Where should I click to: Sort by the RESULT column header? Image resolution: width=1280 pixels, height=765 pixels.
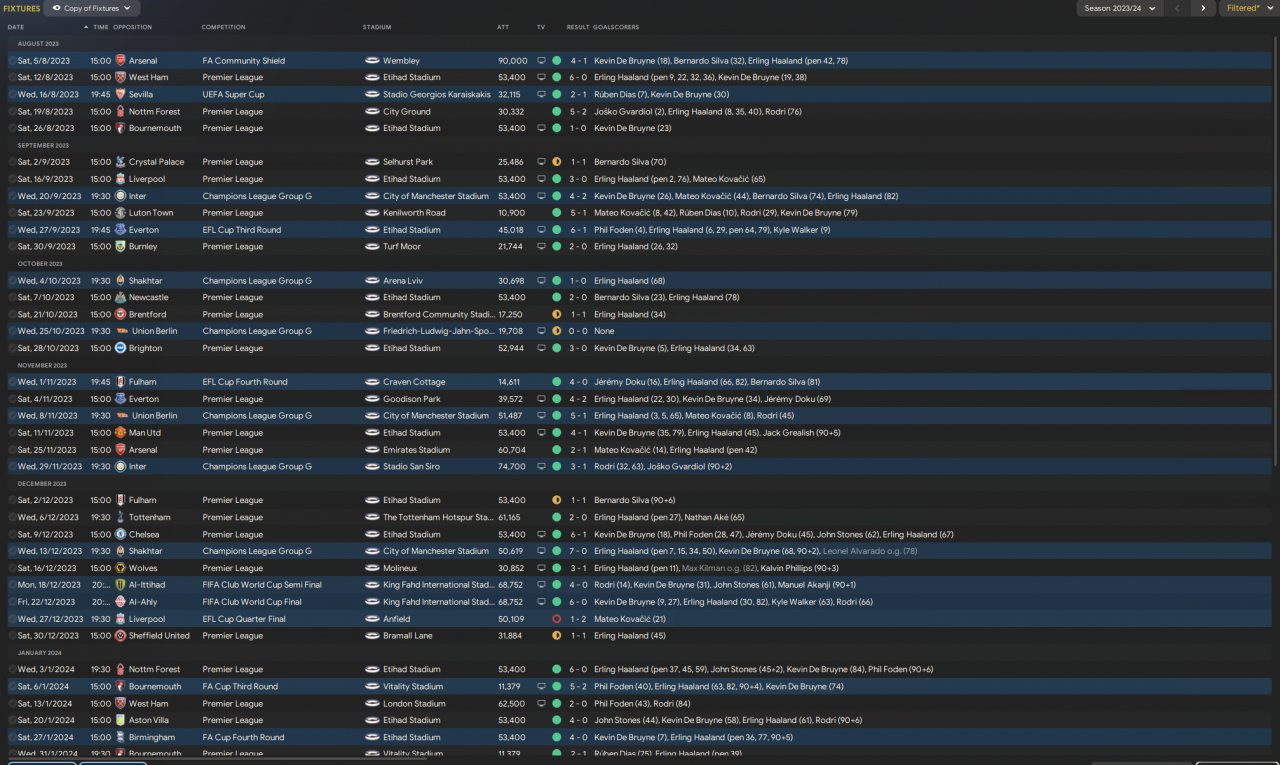pyautogui.click(x=578, y=27)
